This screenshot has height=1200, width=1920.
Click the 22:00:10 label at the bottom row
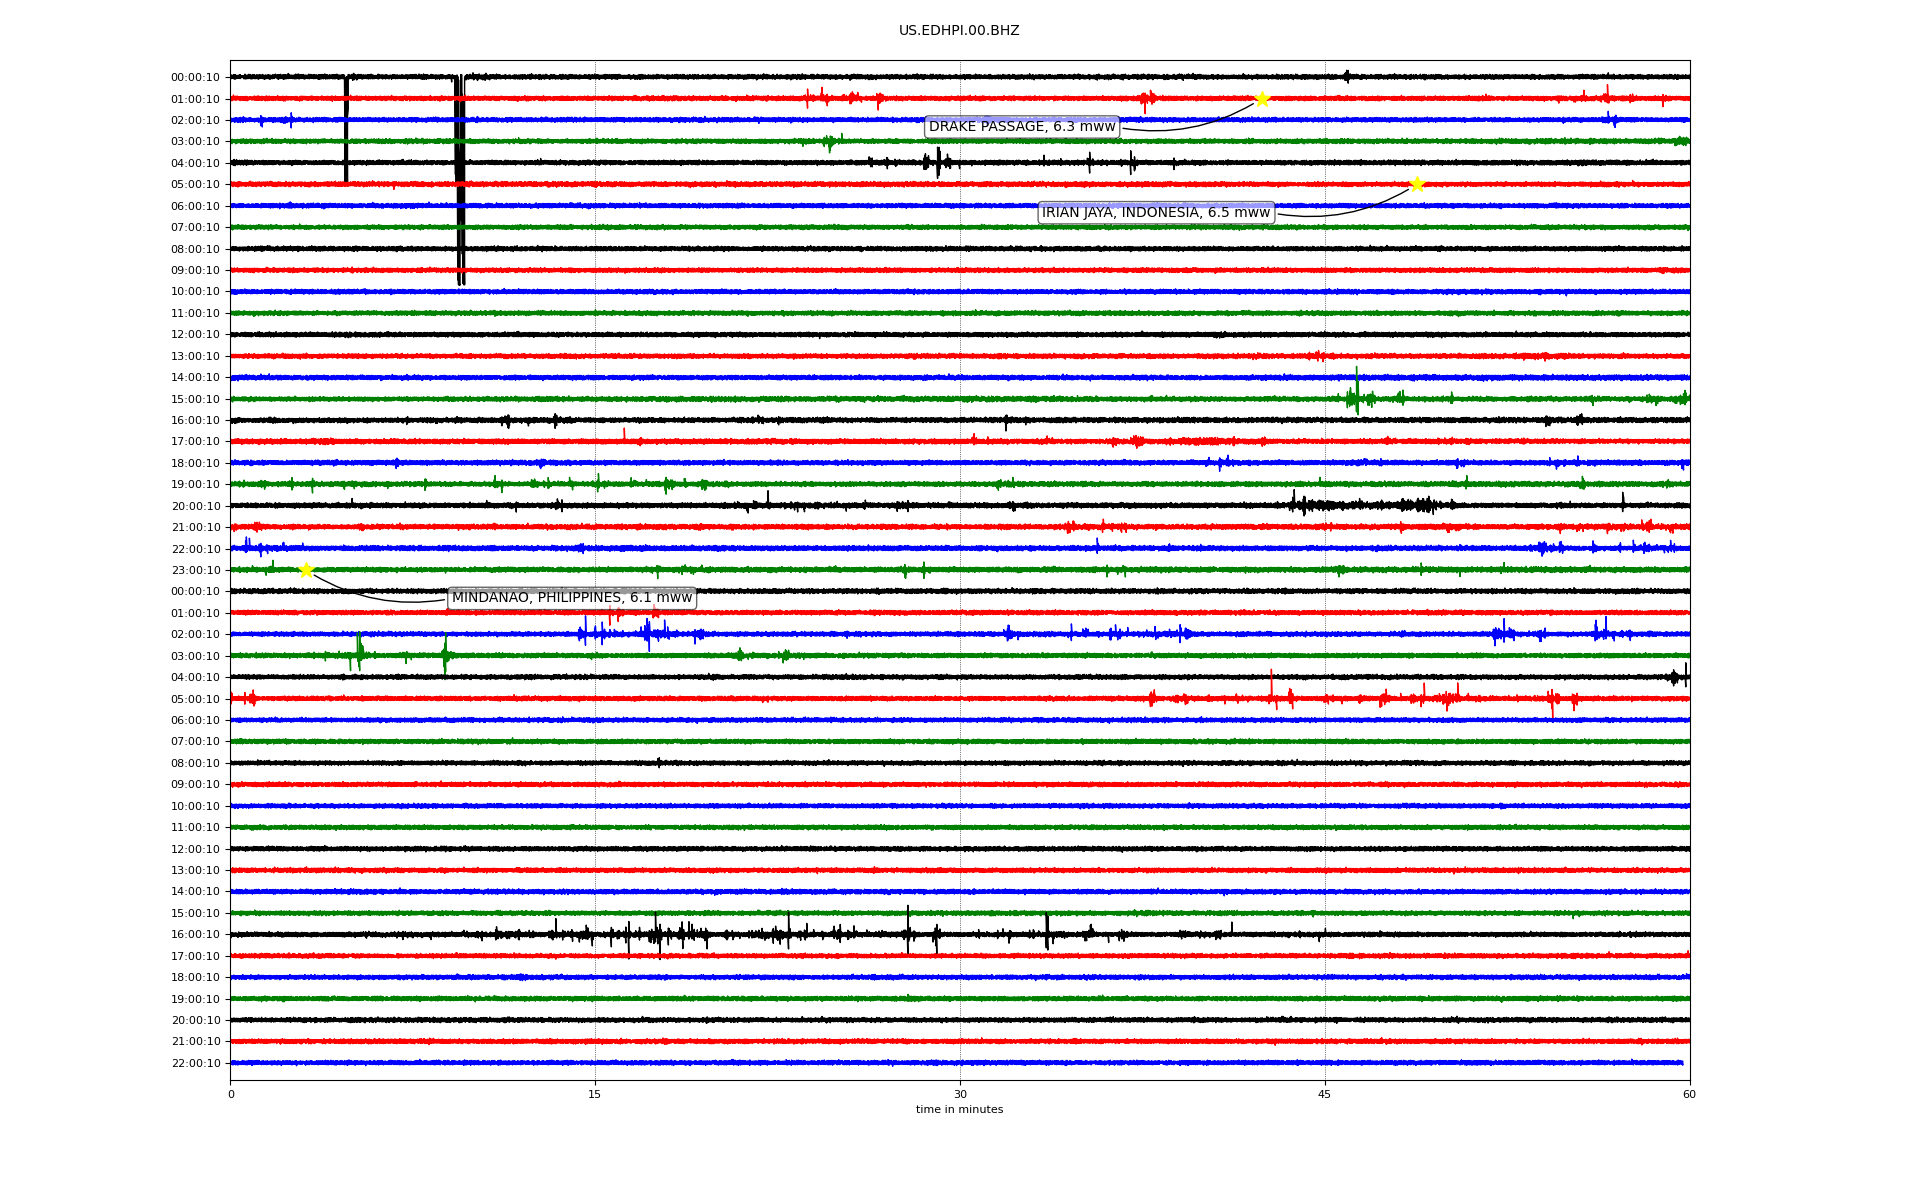tap(195, 1064)
